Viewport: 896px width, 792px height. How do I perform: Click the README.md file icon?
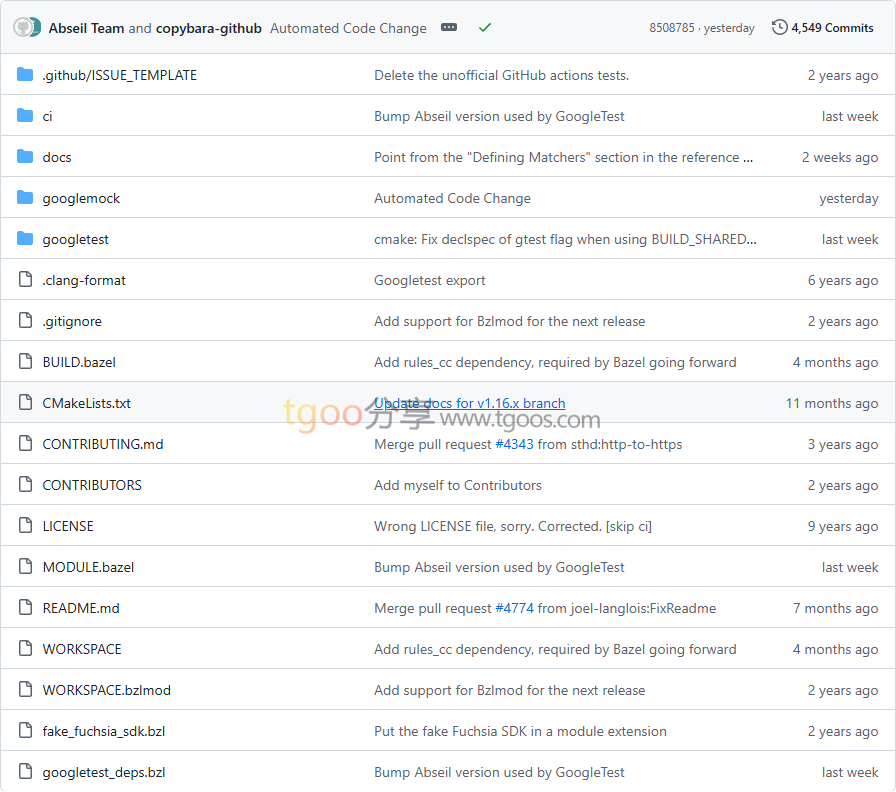[26, 607]
